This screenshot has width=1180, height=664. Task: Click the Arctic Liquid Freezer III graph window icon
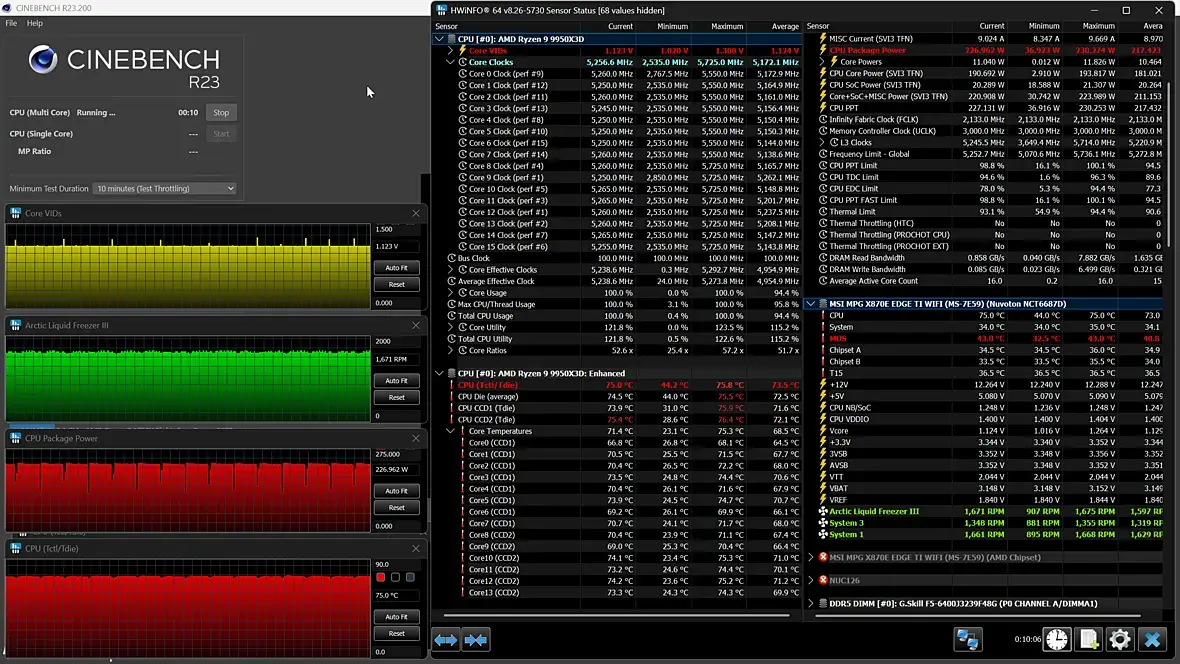point(16,325)
